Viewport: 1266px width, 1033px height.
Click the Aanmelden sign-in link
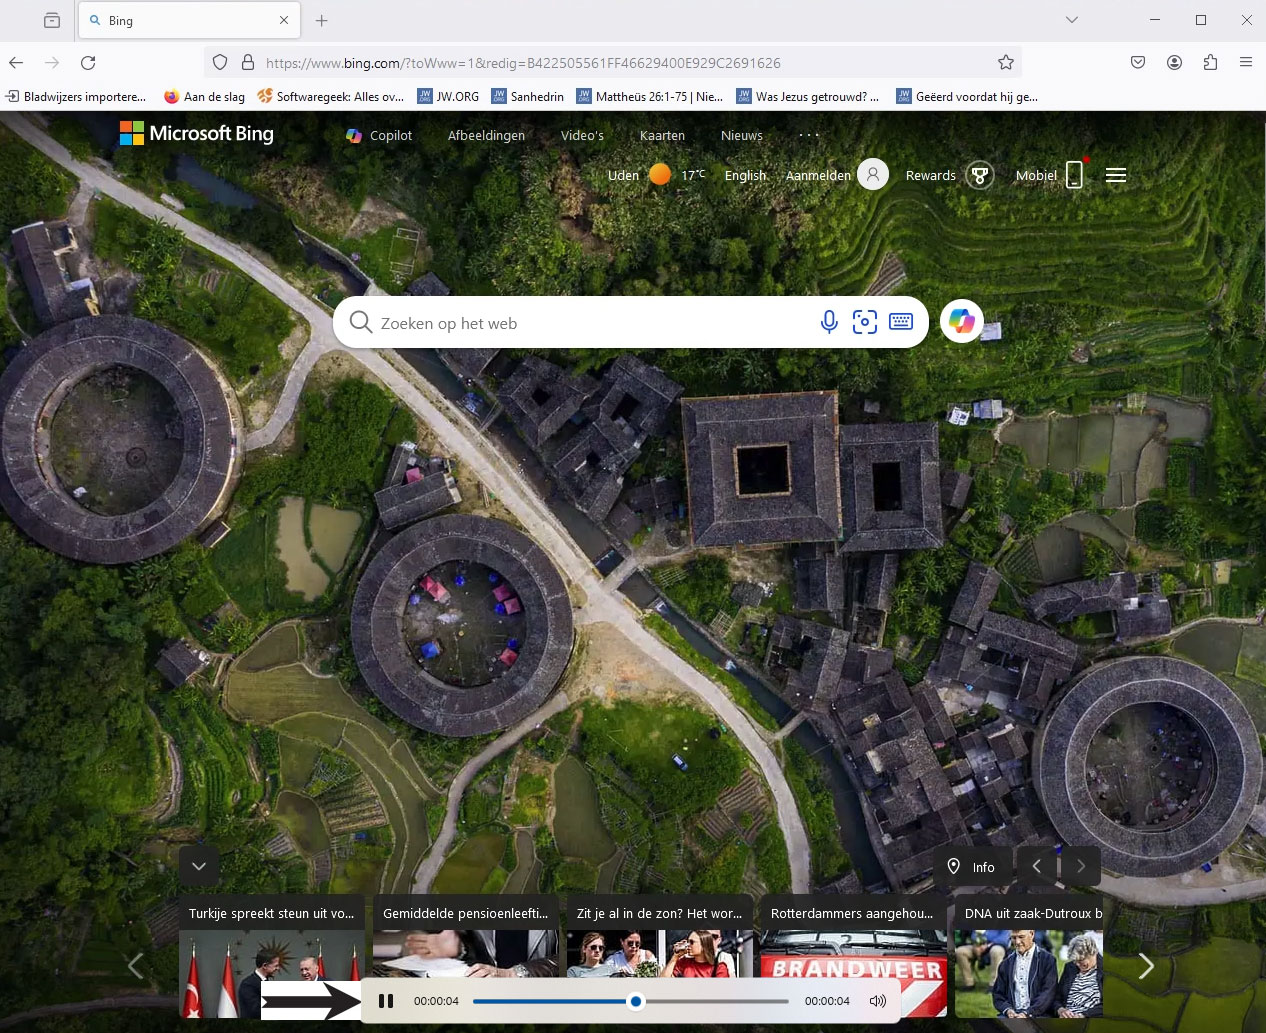818,175
